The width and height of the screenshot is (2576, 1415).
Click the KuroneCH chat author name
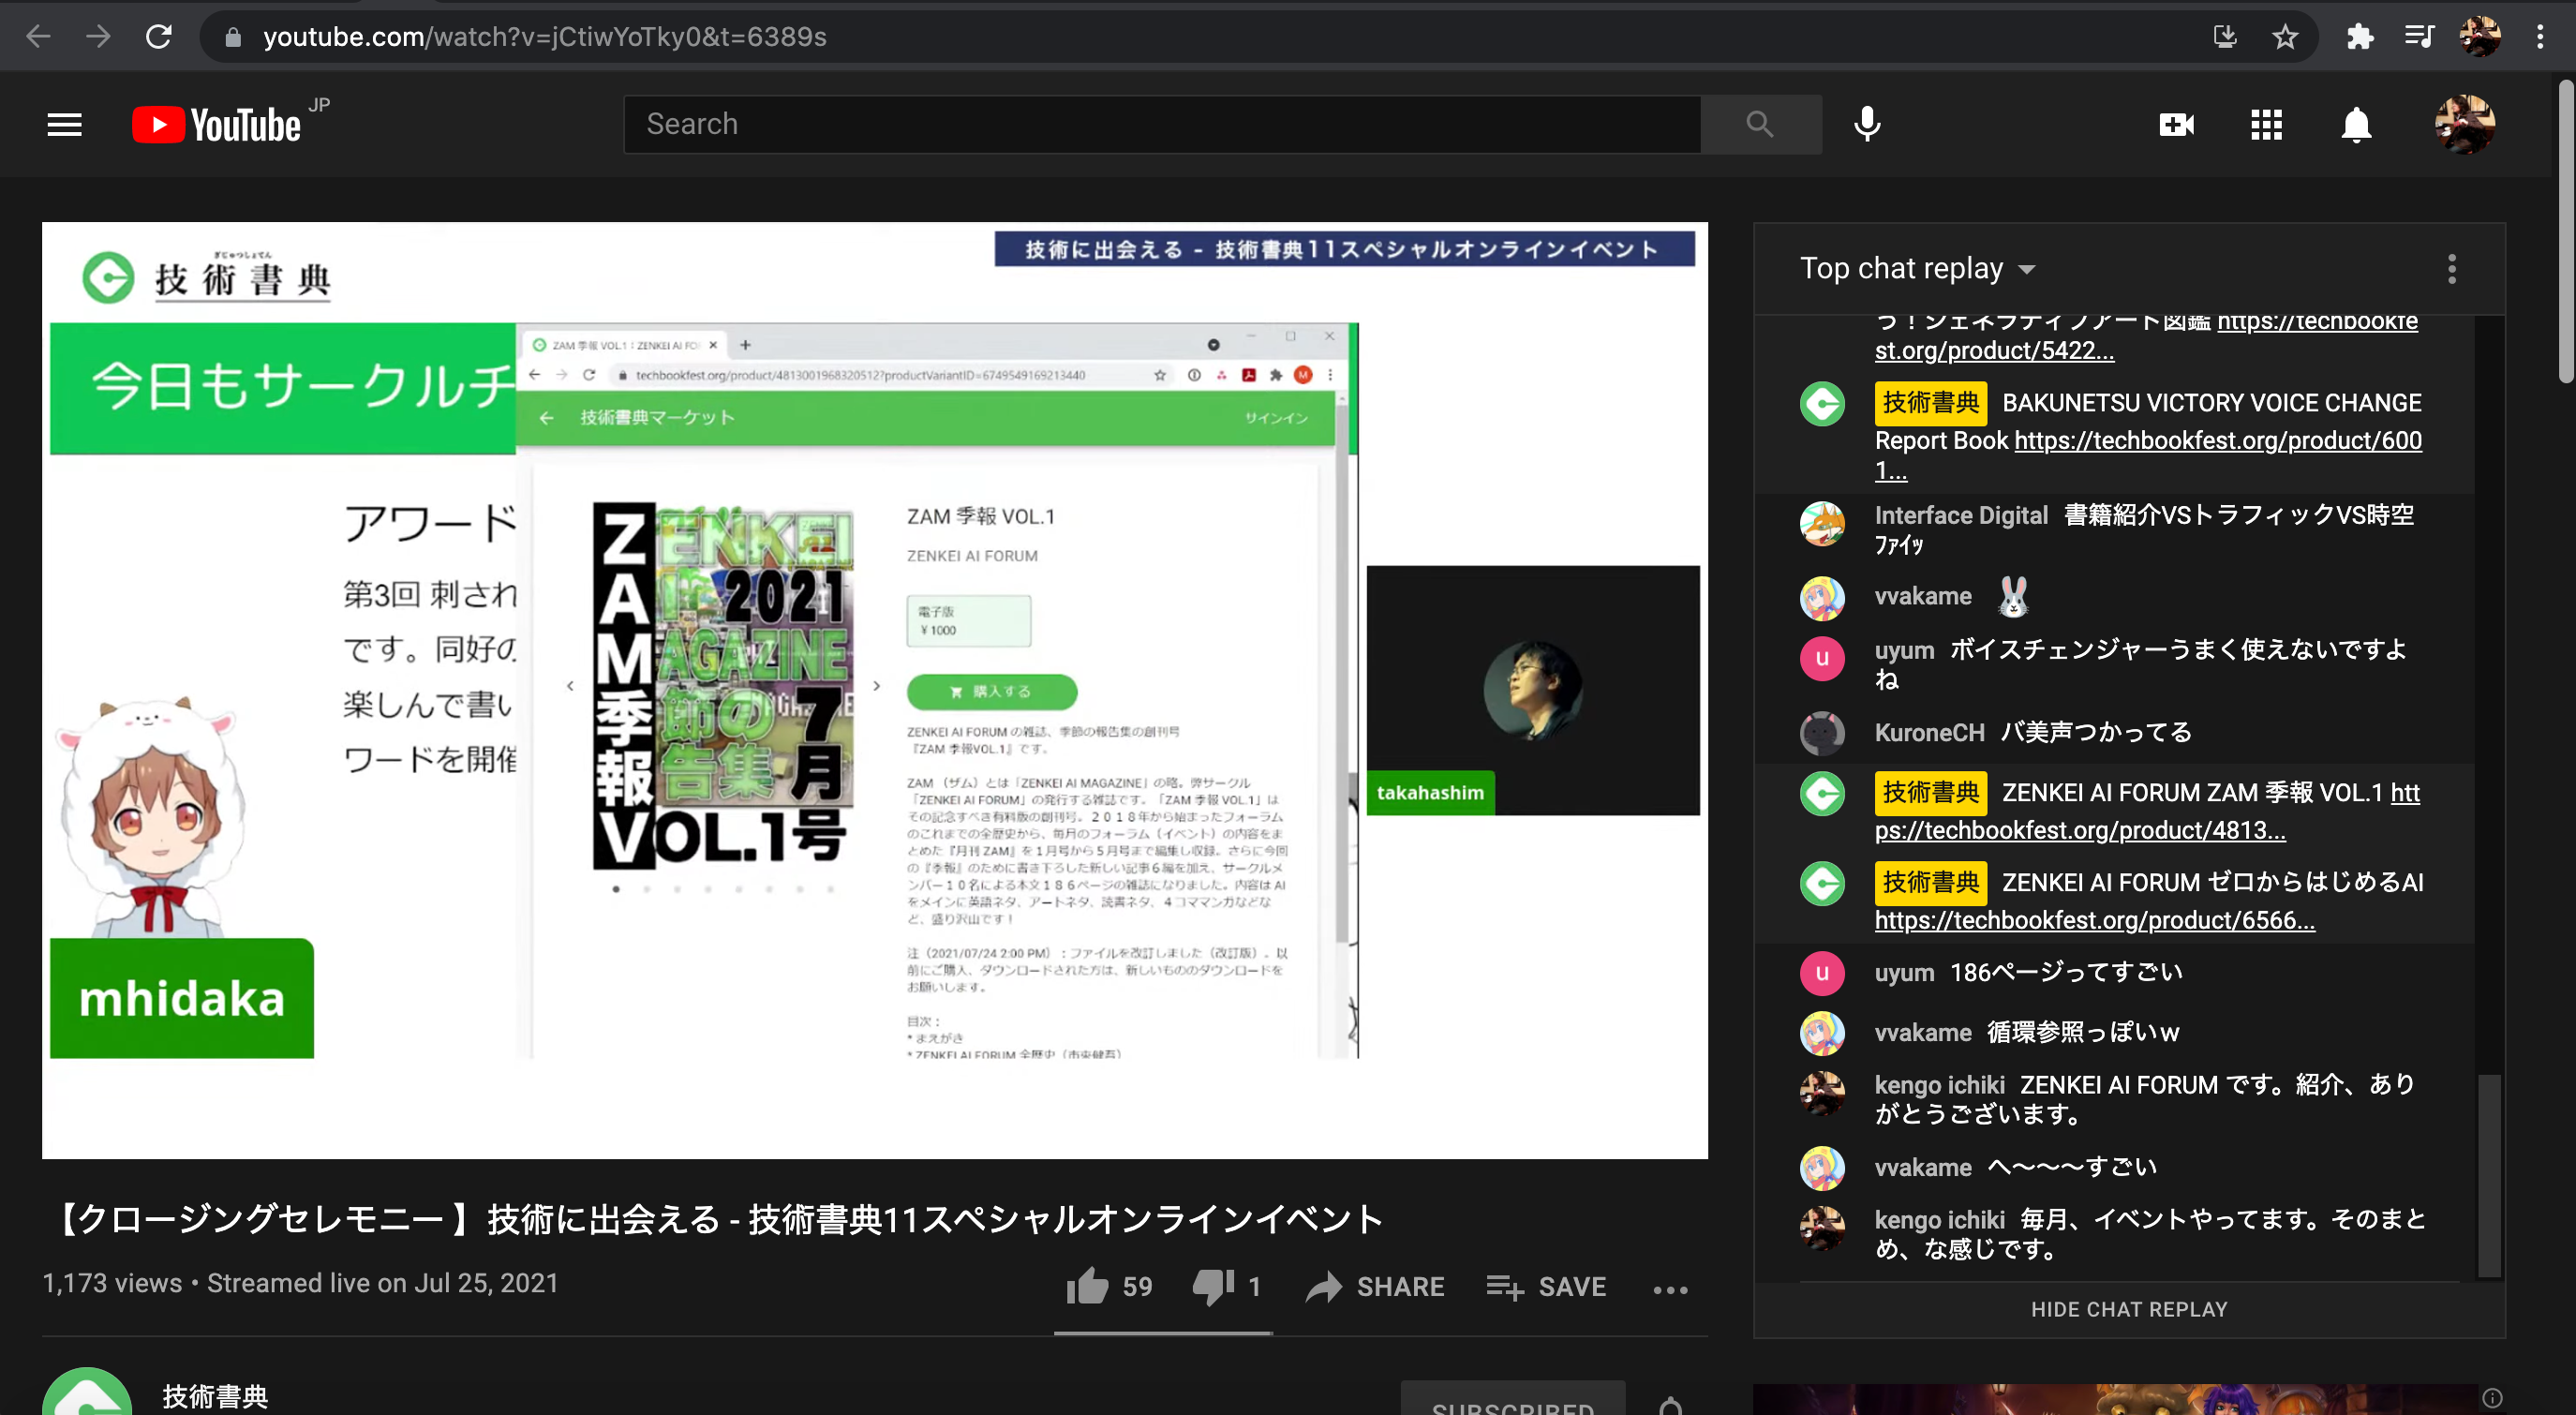(1929, 733)
